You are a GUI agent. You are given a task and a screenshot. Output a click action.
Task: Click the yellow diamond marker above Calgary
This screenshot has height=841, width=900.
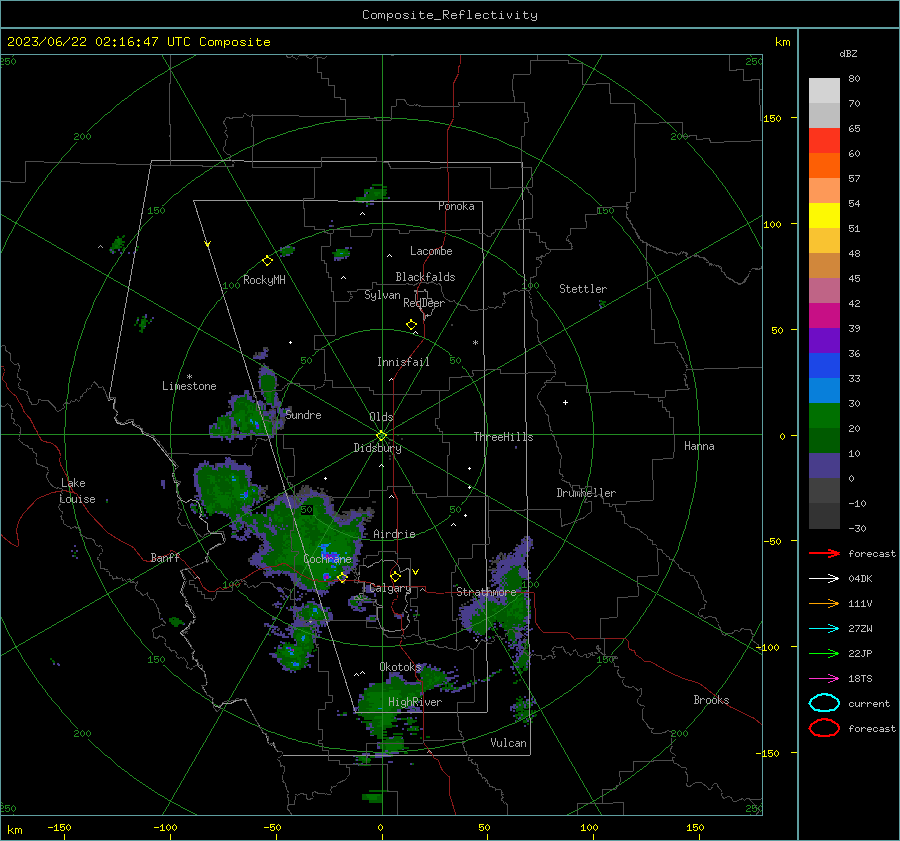[395, 576]
